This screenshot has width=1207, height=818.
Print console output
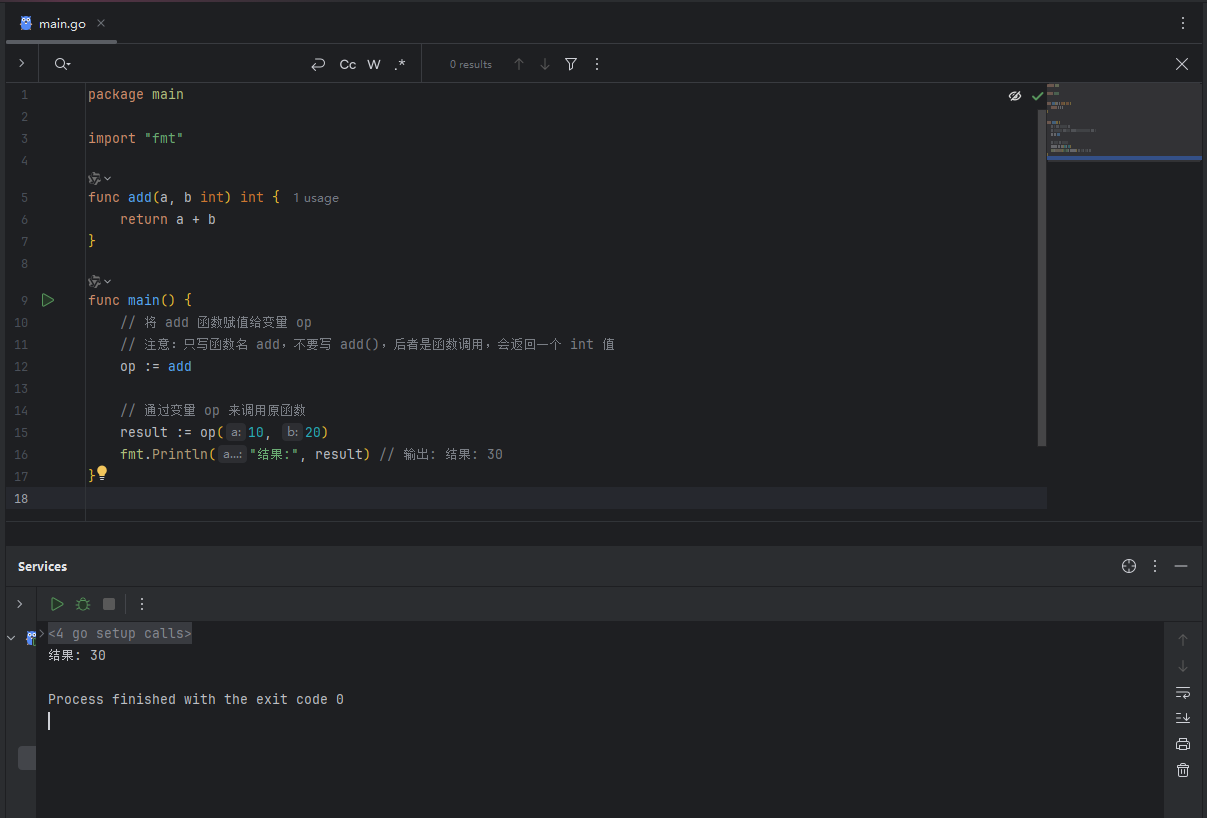pyautogui.click(x=1183, y=744)
